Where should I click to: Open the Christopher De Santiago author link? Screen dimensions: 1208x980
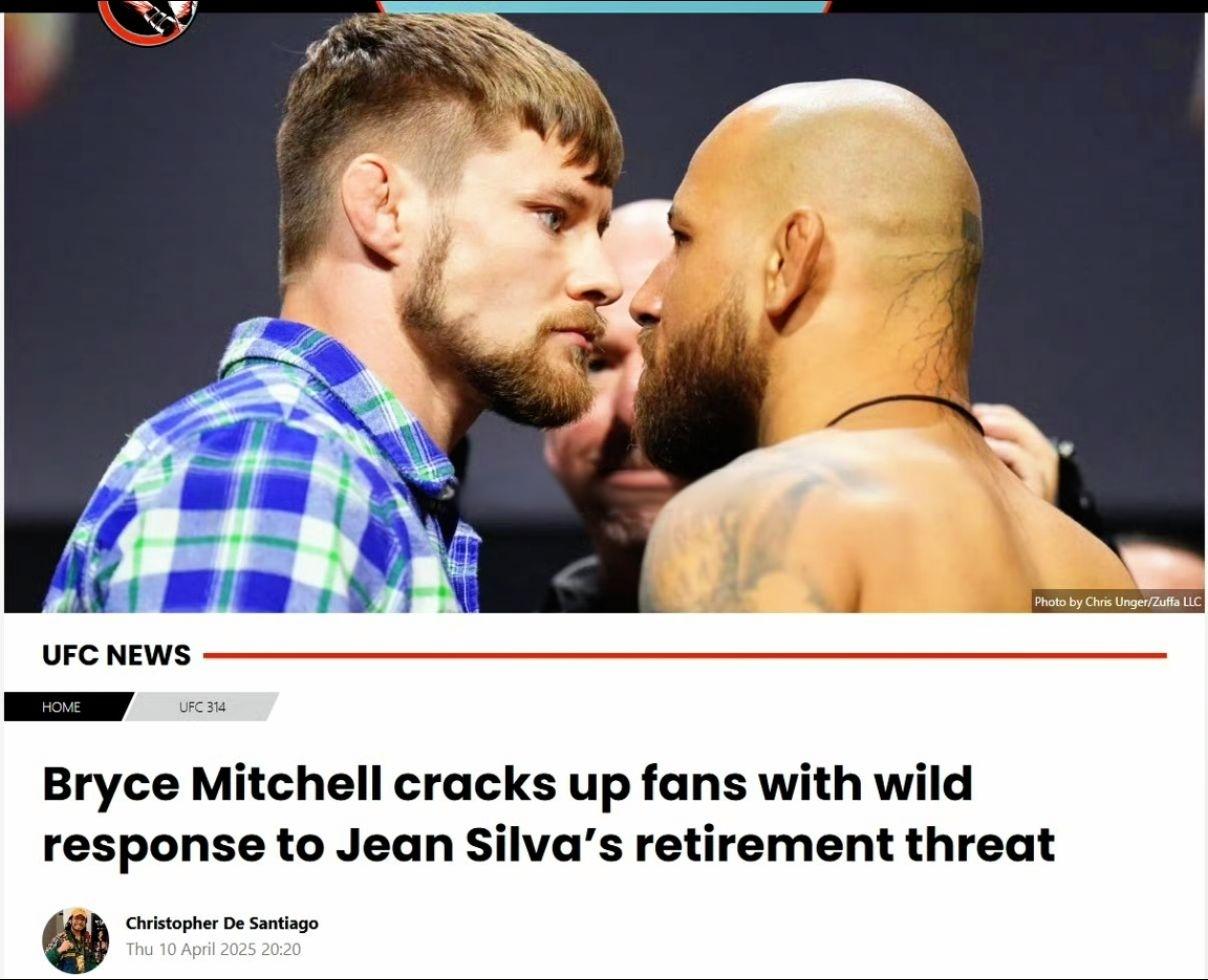pyautogui.click(x=222, y=923)
